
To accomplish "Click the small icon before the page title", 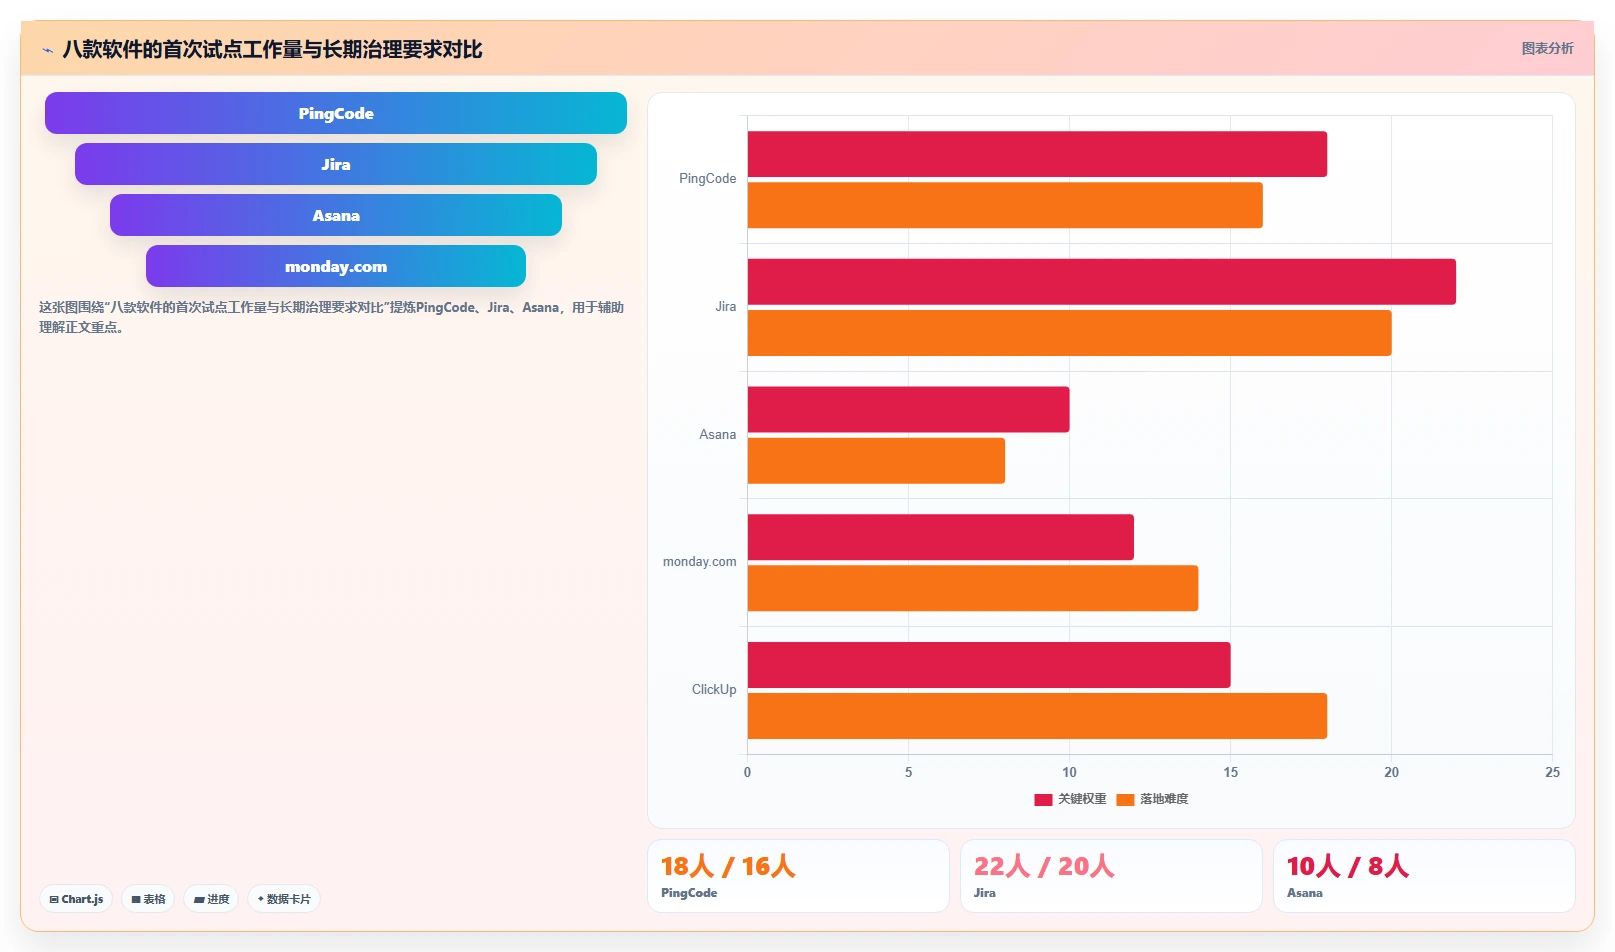I will tap(47, 50).
